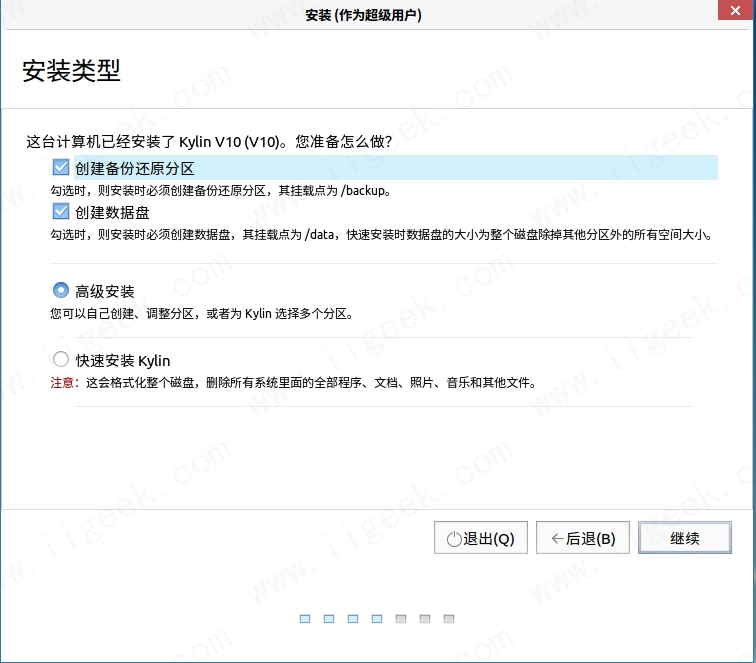This screenshot has width=756, height=663.
Task: Click the 您可以自己创建、调整分区 description
Action: point(202,314)
